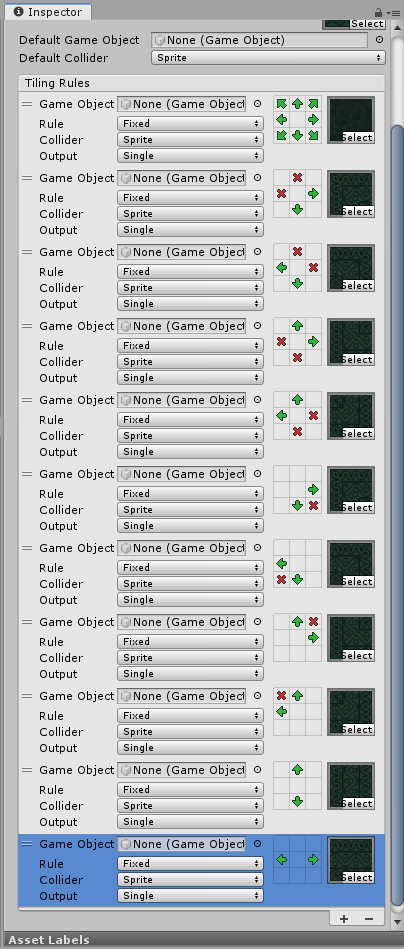Open the Output dropdown in the highlighted last rule
The width and height of the screenshot is (404, 949).
click(191, 896)
